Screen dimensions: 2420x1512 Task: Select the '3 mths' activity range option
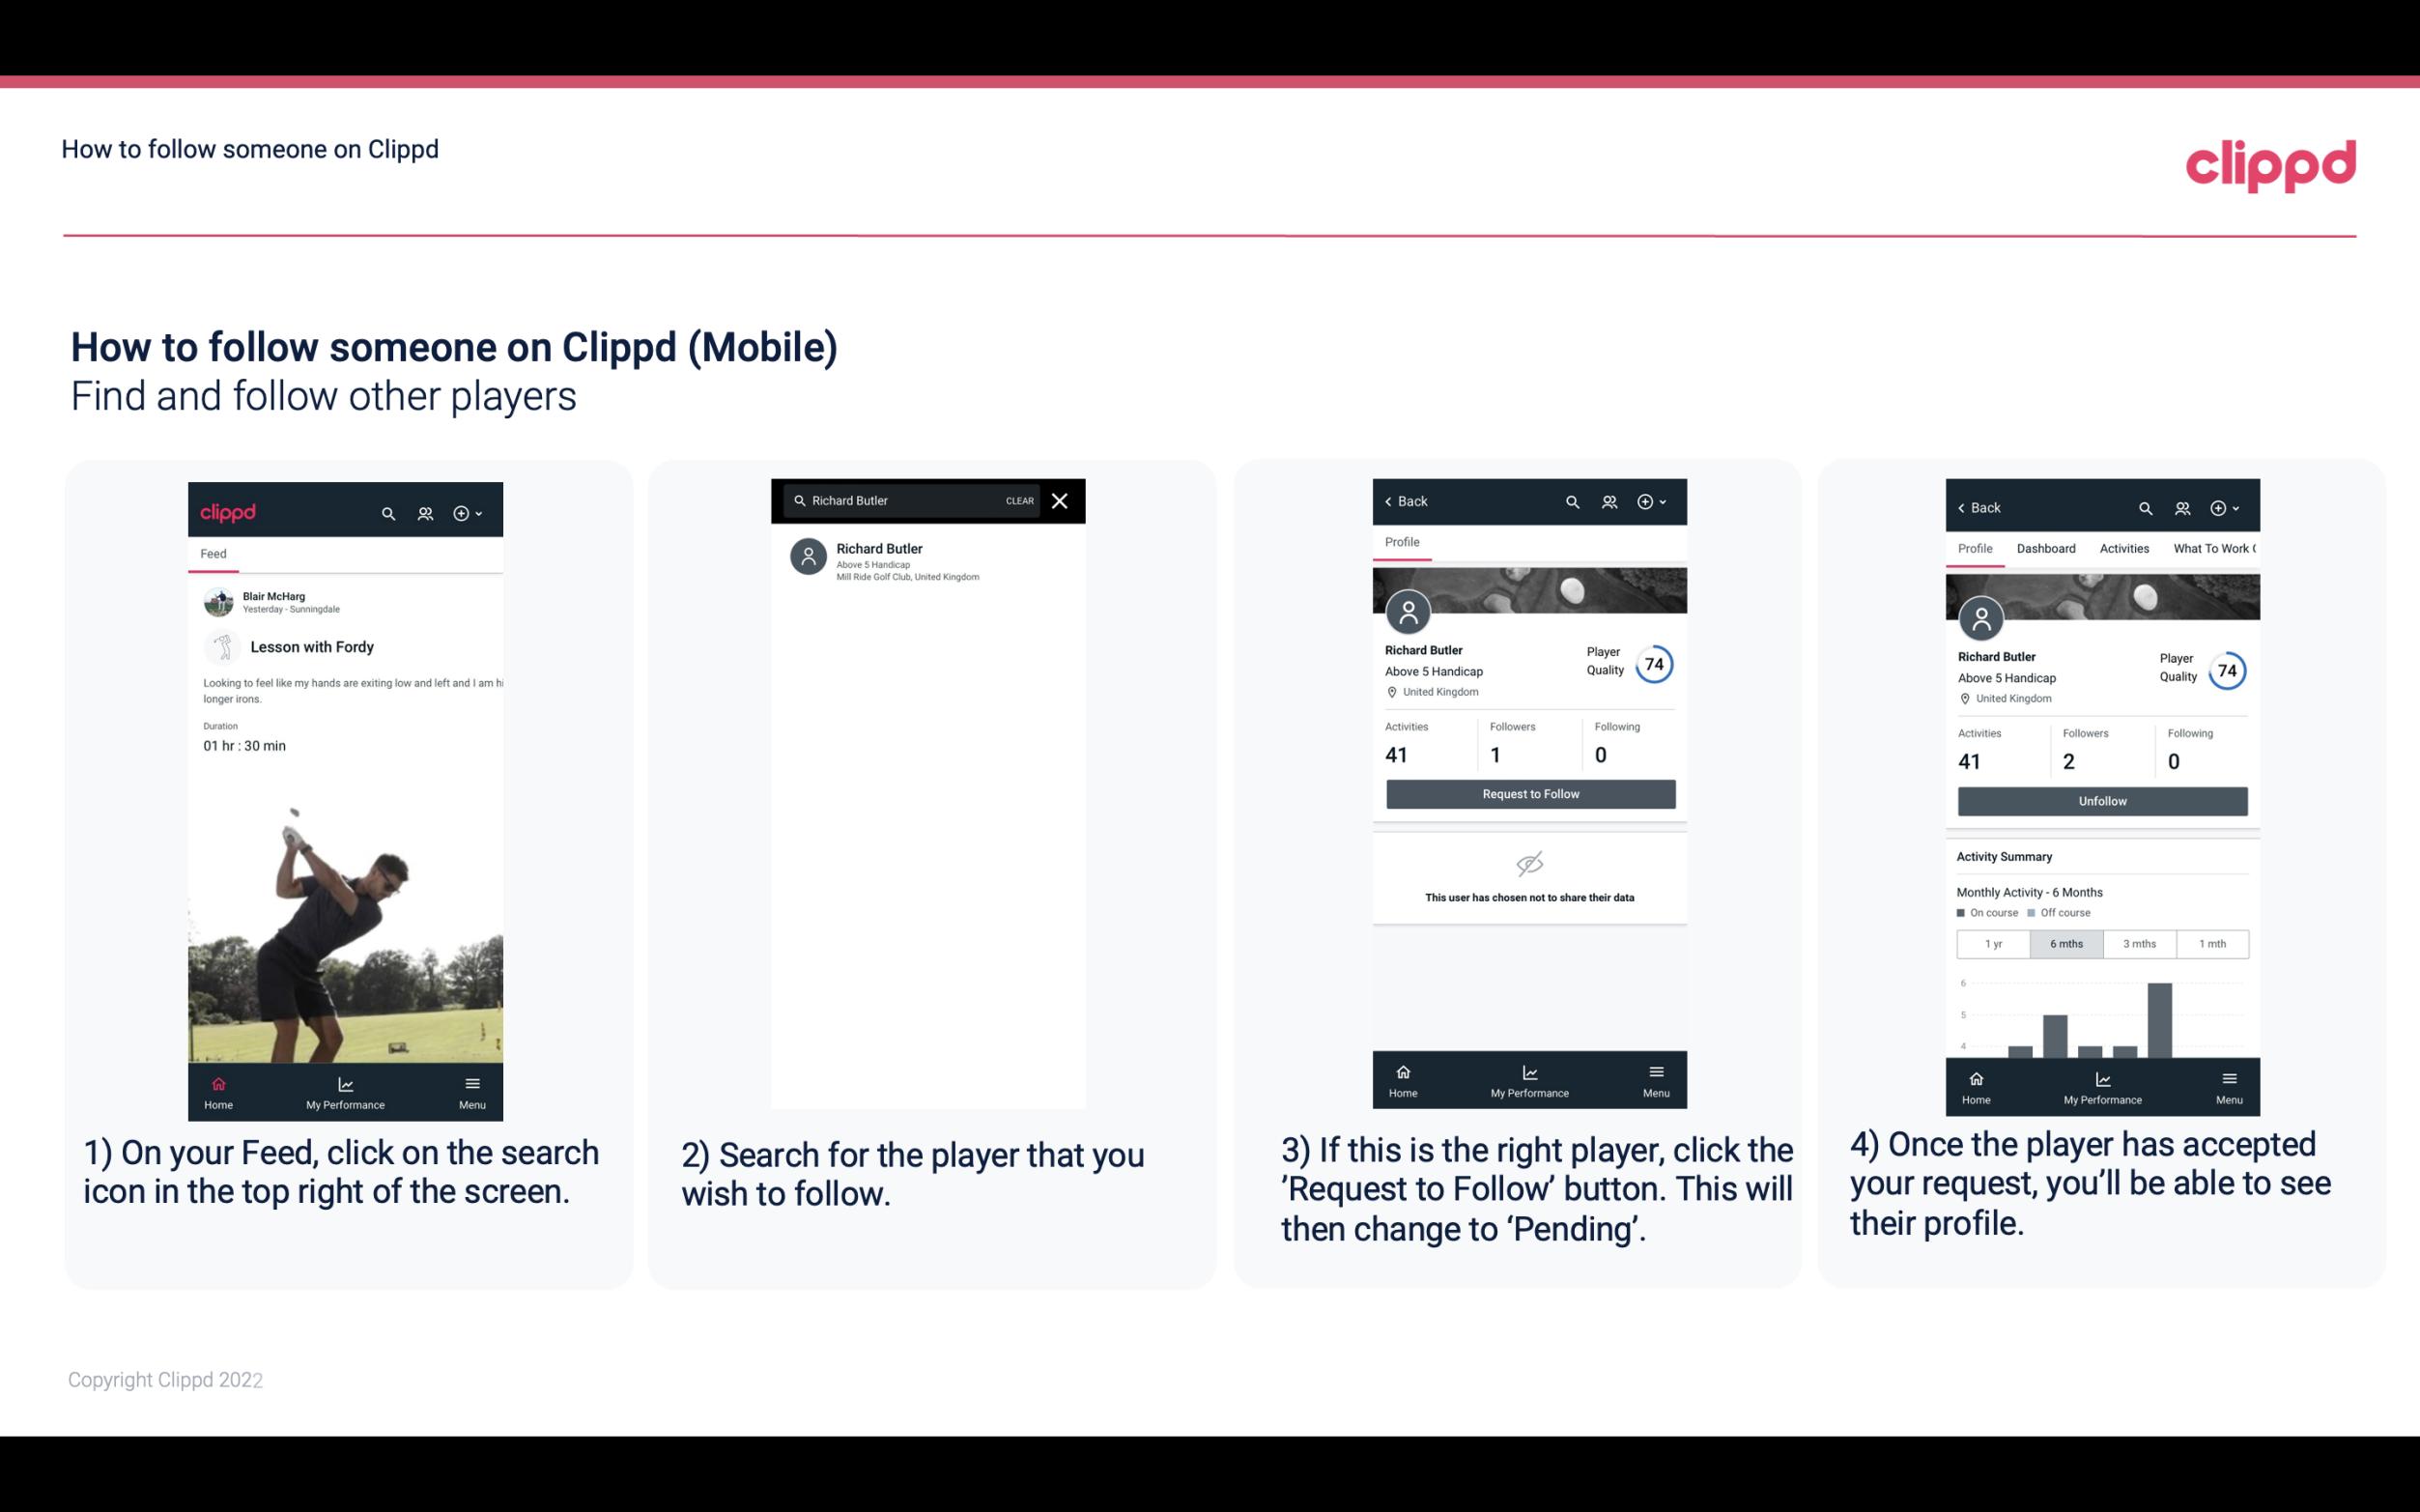(x=2138, y=942)
